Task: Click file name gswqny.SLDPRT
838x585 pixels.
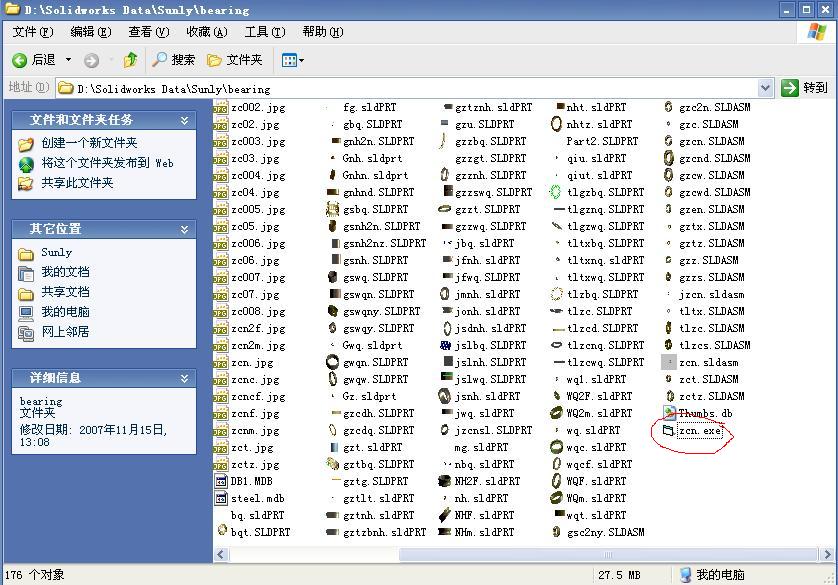Action: (x=382, y=311)
